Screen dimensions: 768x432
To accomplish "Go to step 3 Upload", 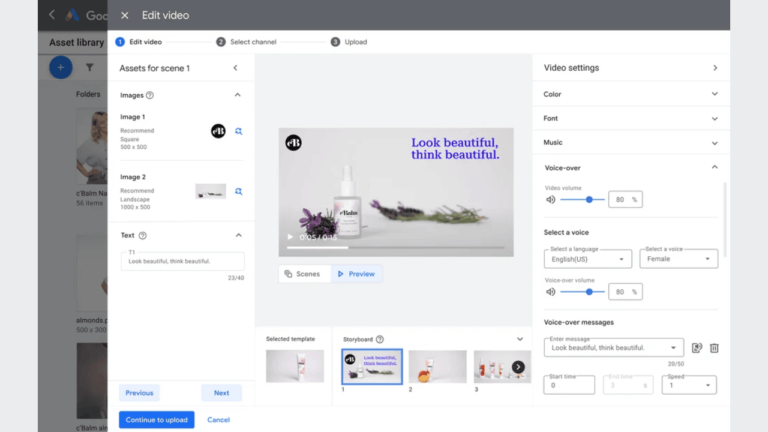I will (349, 42).
